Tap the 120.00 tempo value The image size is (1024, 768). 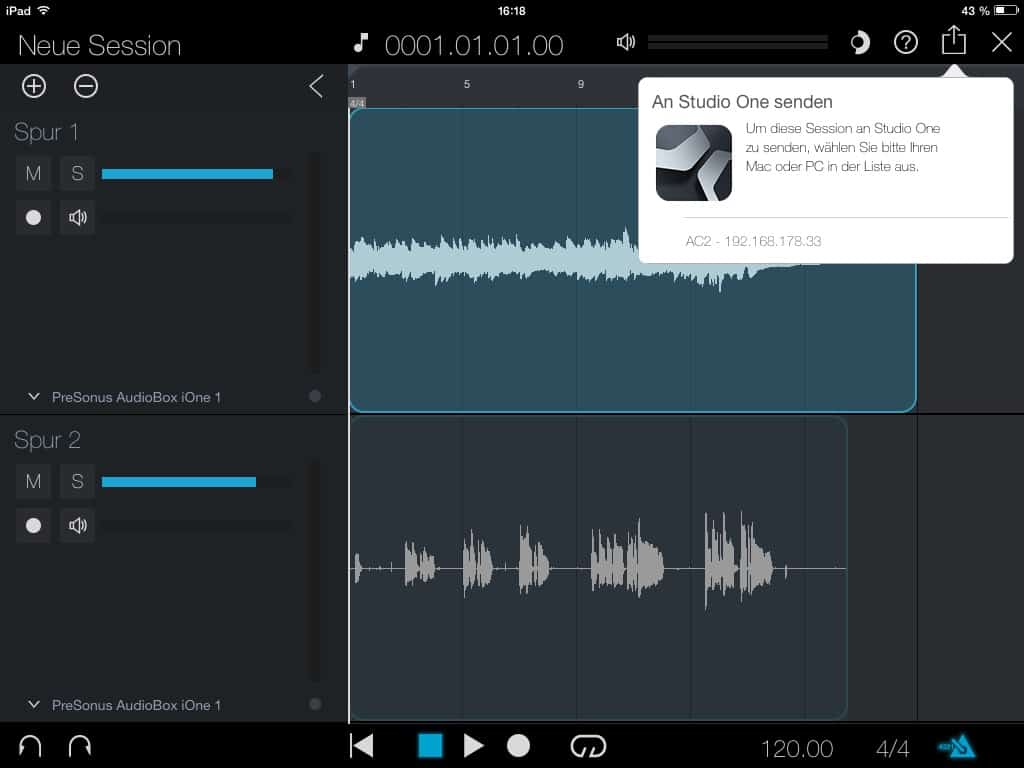[796, 748]
